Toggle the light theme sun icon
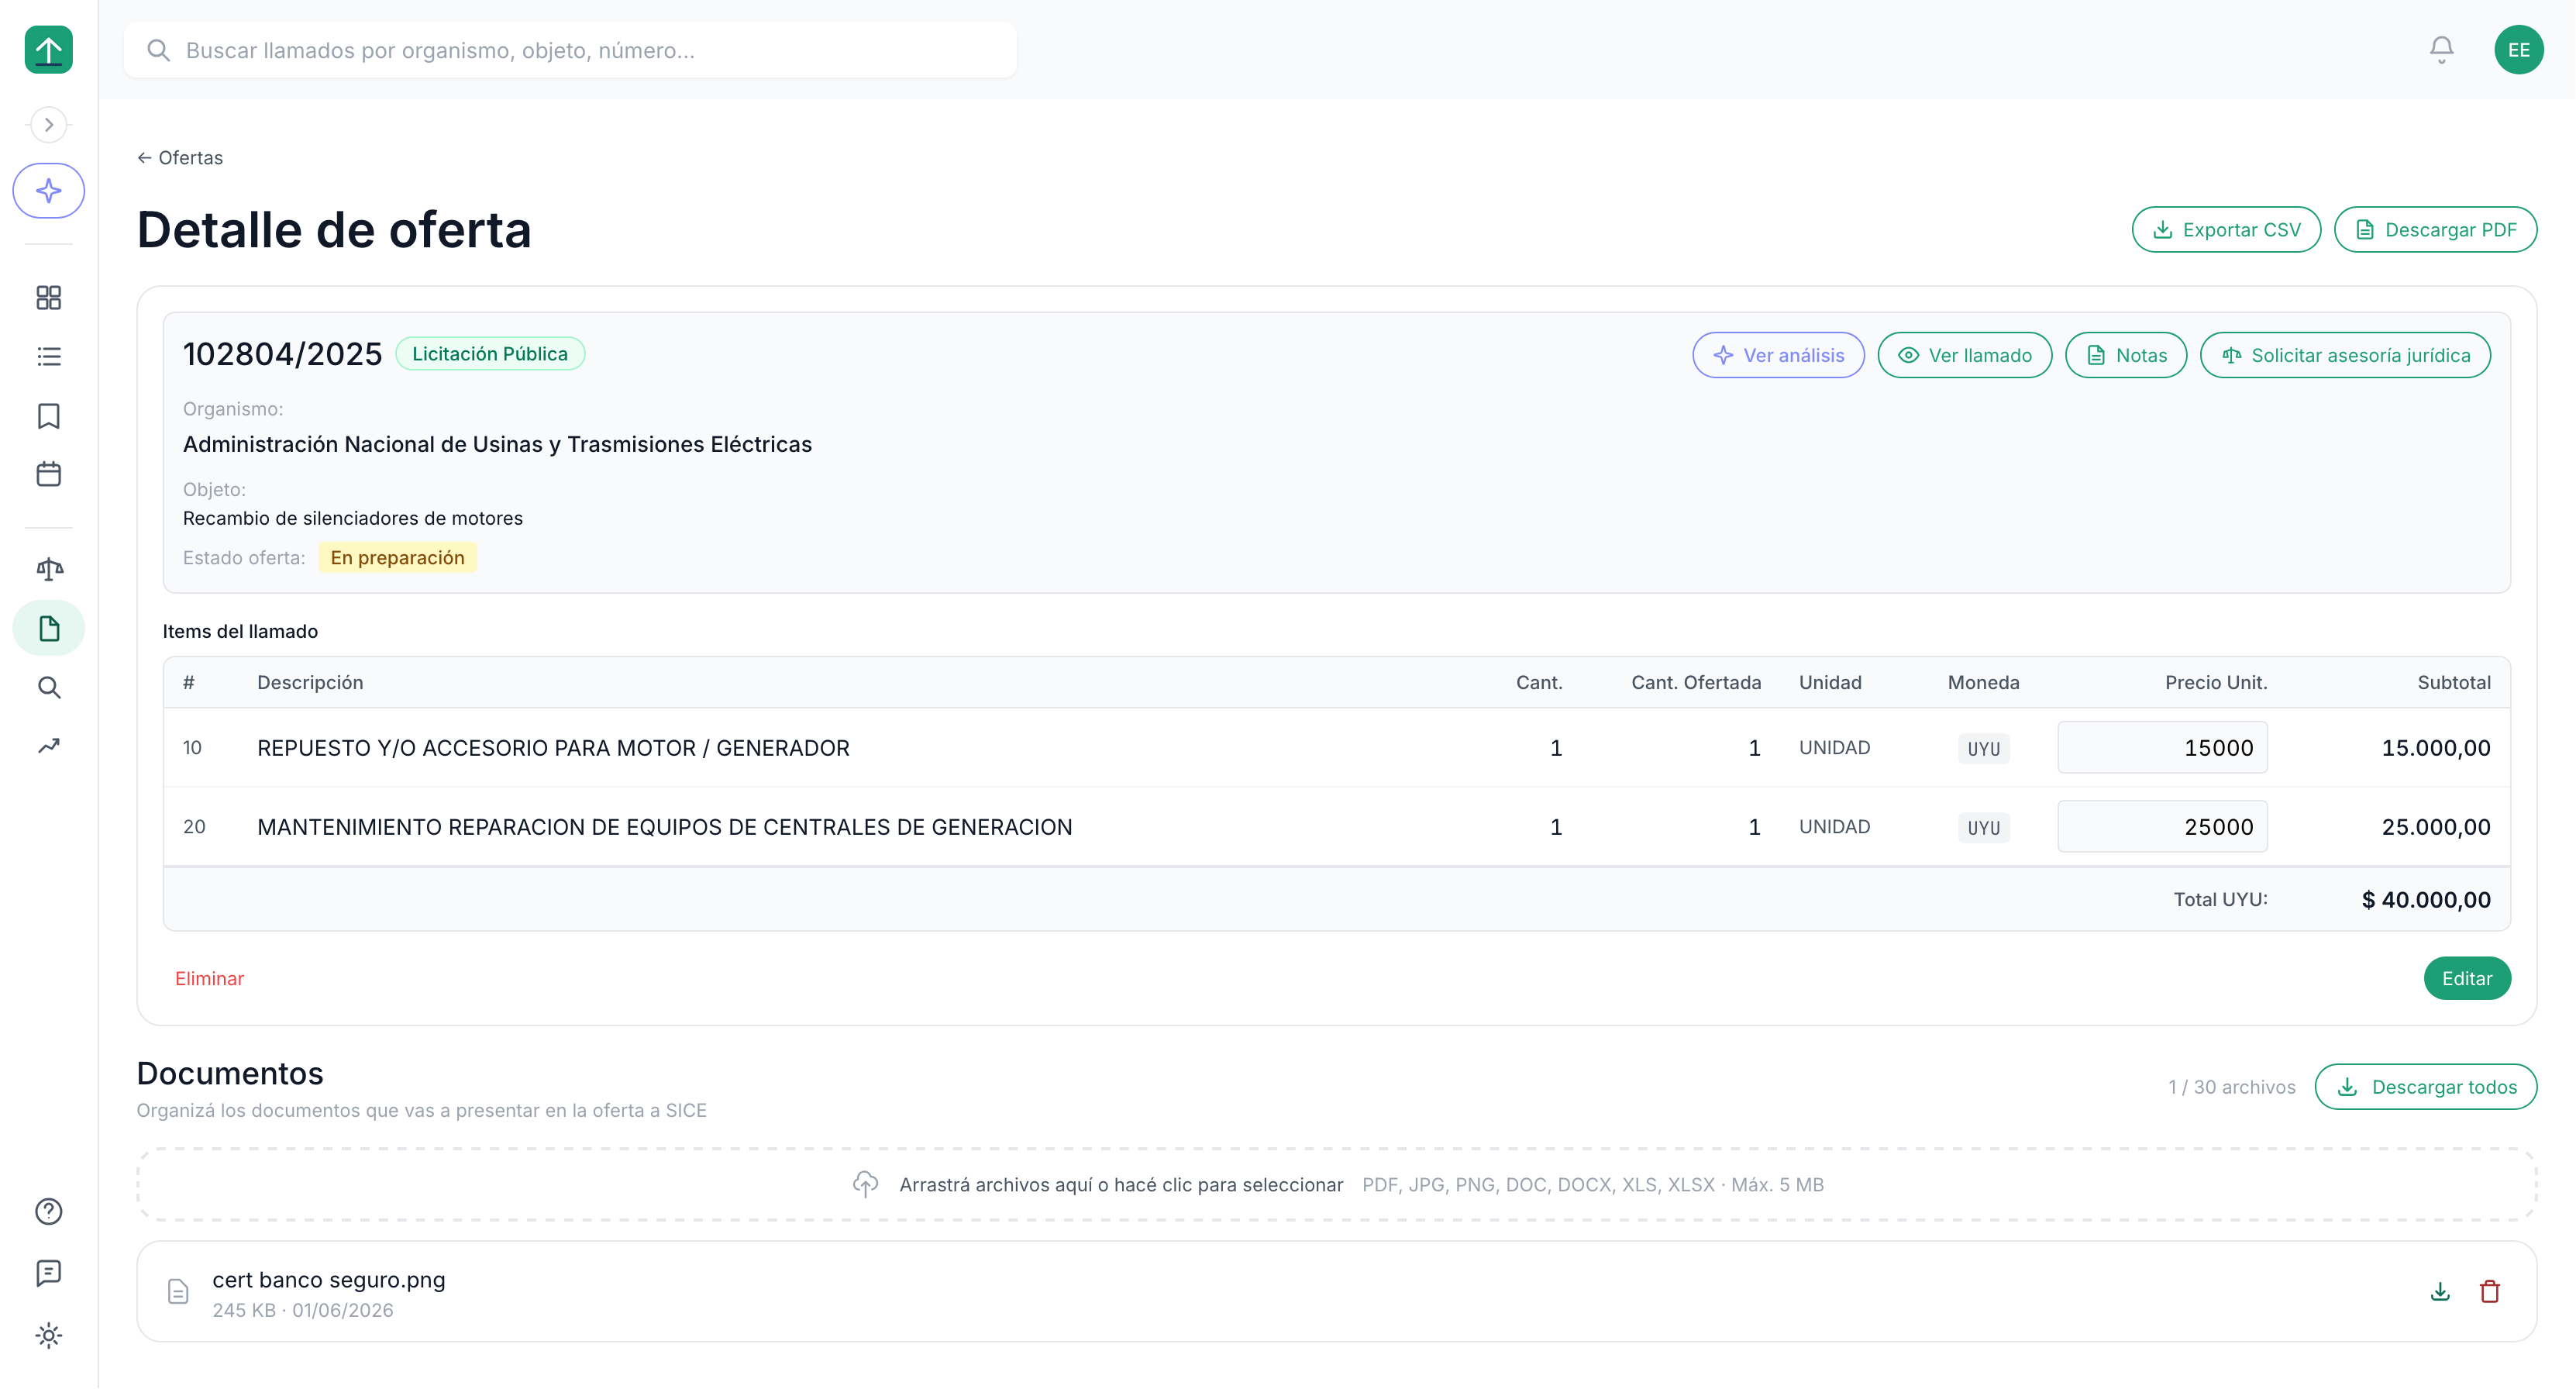Screen dimensions: 2576x1389 48,1335
